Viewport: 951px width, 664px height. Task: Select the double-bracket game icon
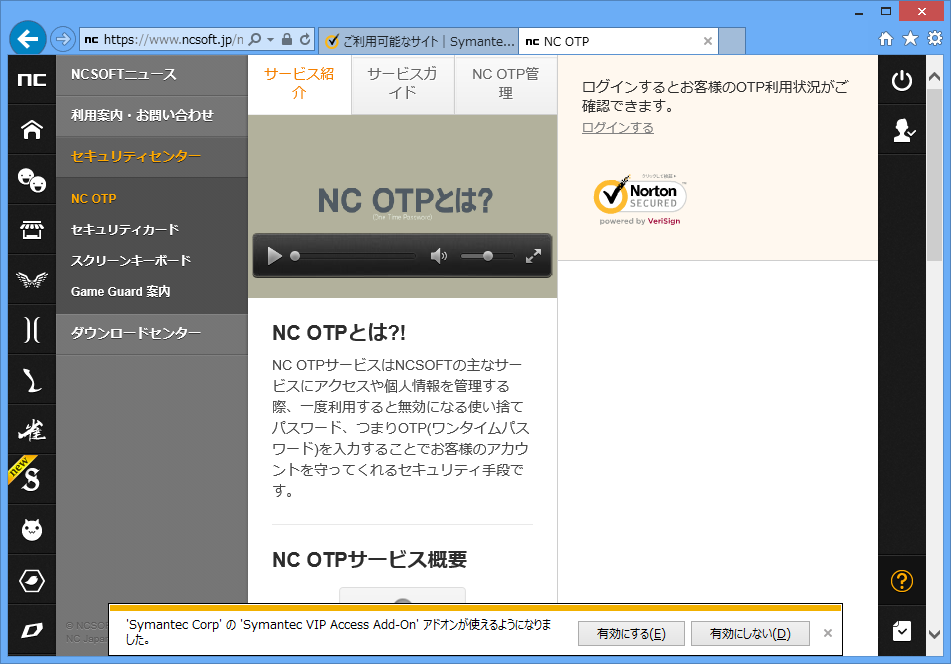(x=32, y=330)
